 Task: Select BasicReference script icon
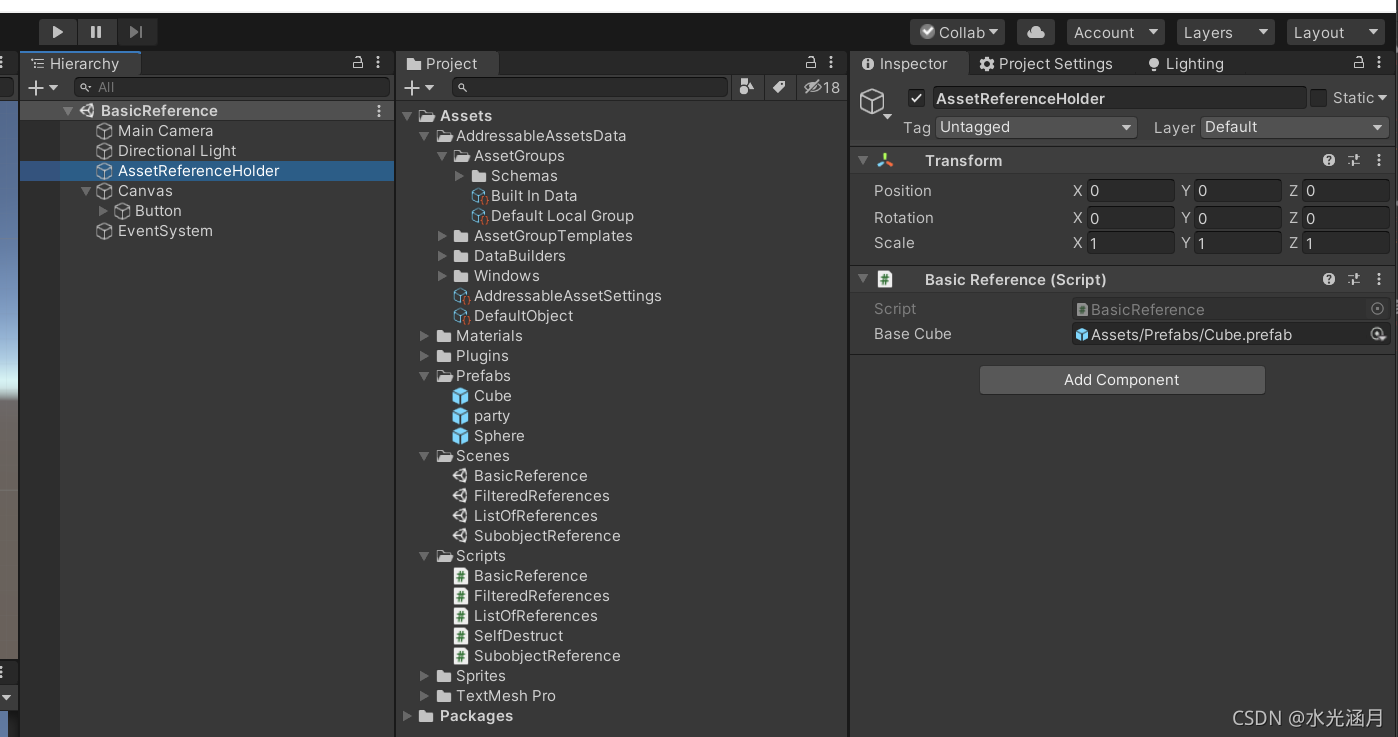pos(460,576)
